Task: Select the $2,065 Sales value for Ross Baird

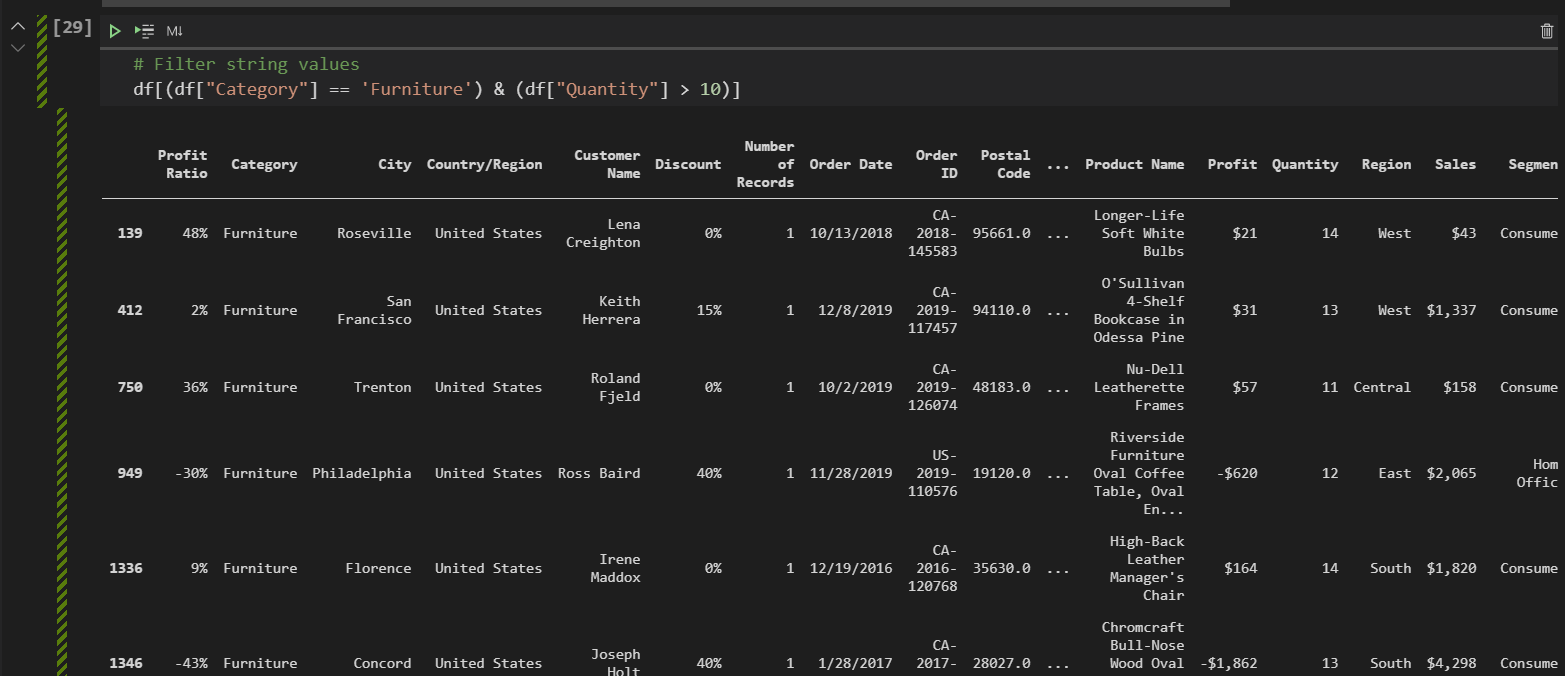Action: point(1451,473)
